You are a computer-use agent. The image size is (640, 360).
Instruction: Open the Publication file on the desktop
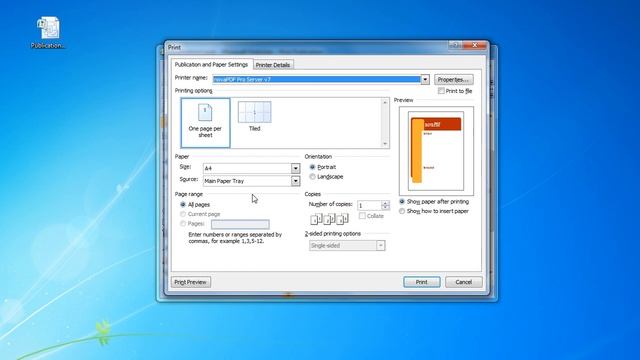(48, 33)
